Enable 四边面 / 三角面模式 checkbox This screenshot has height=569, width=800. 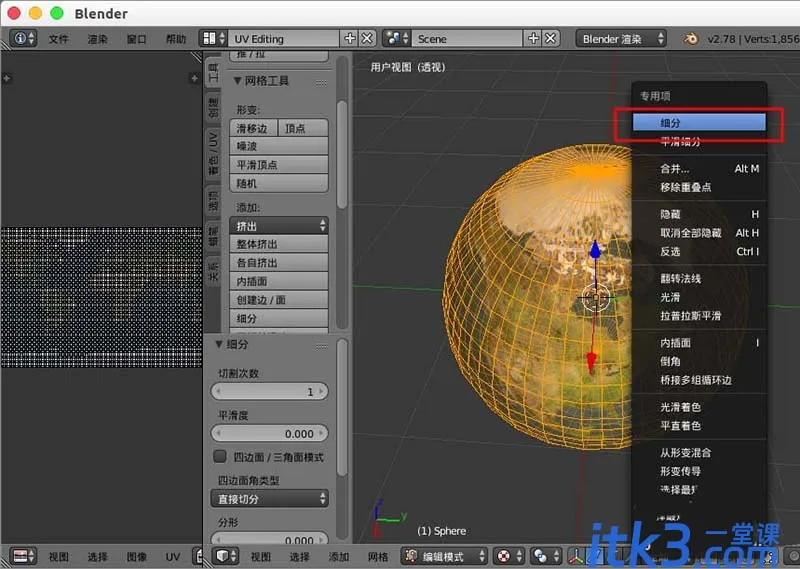coord(220,456)
